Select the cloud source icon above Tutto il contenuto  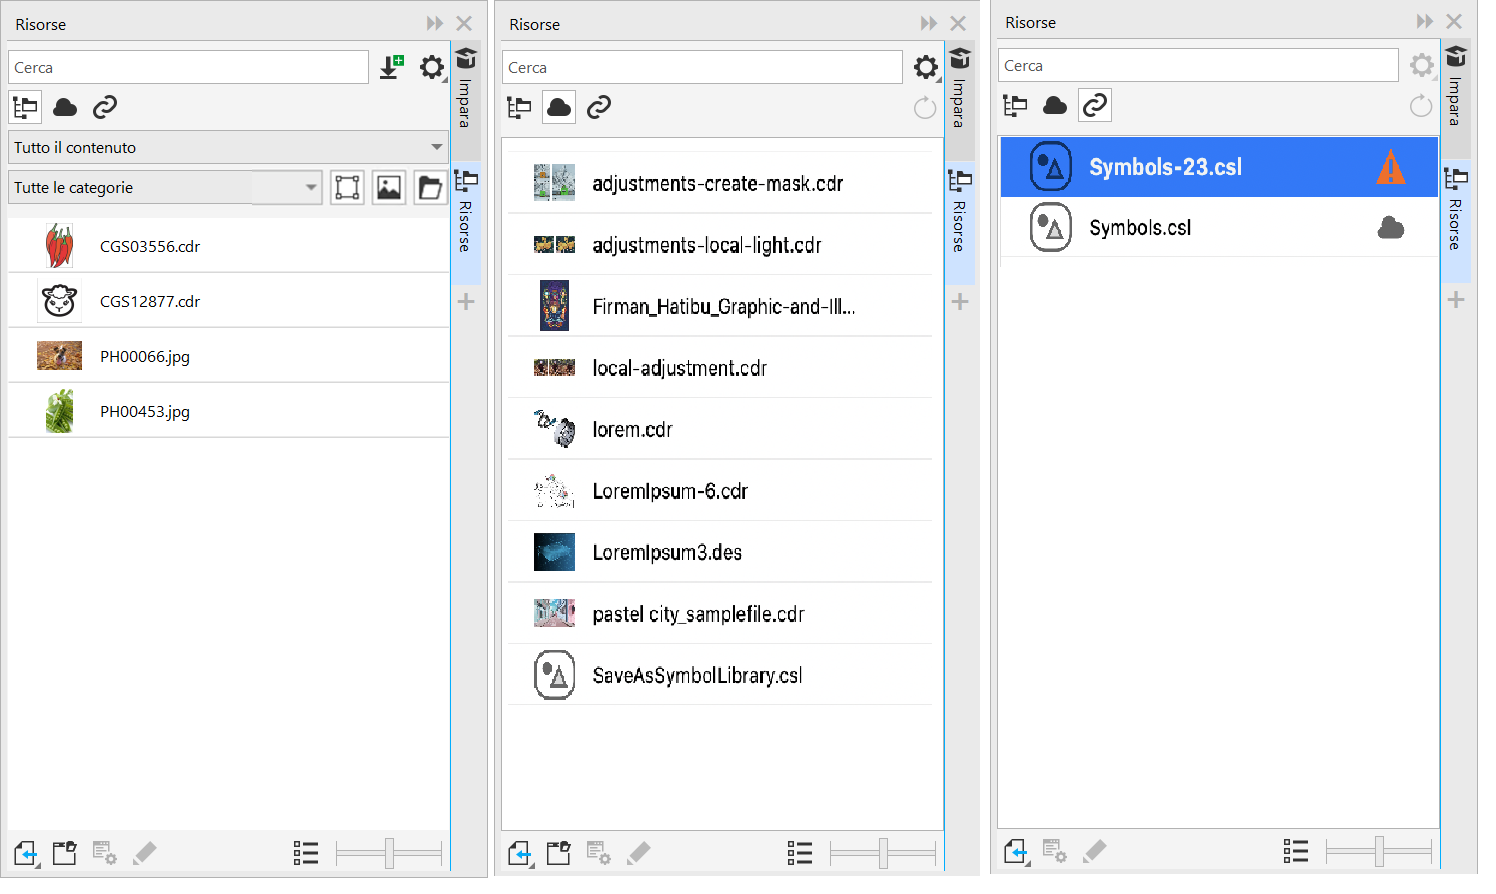[65, 107]
